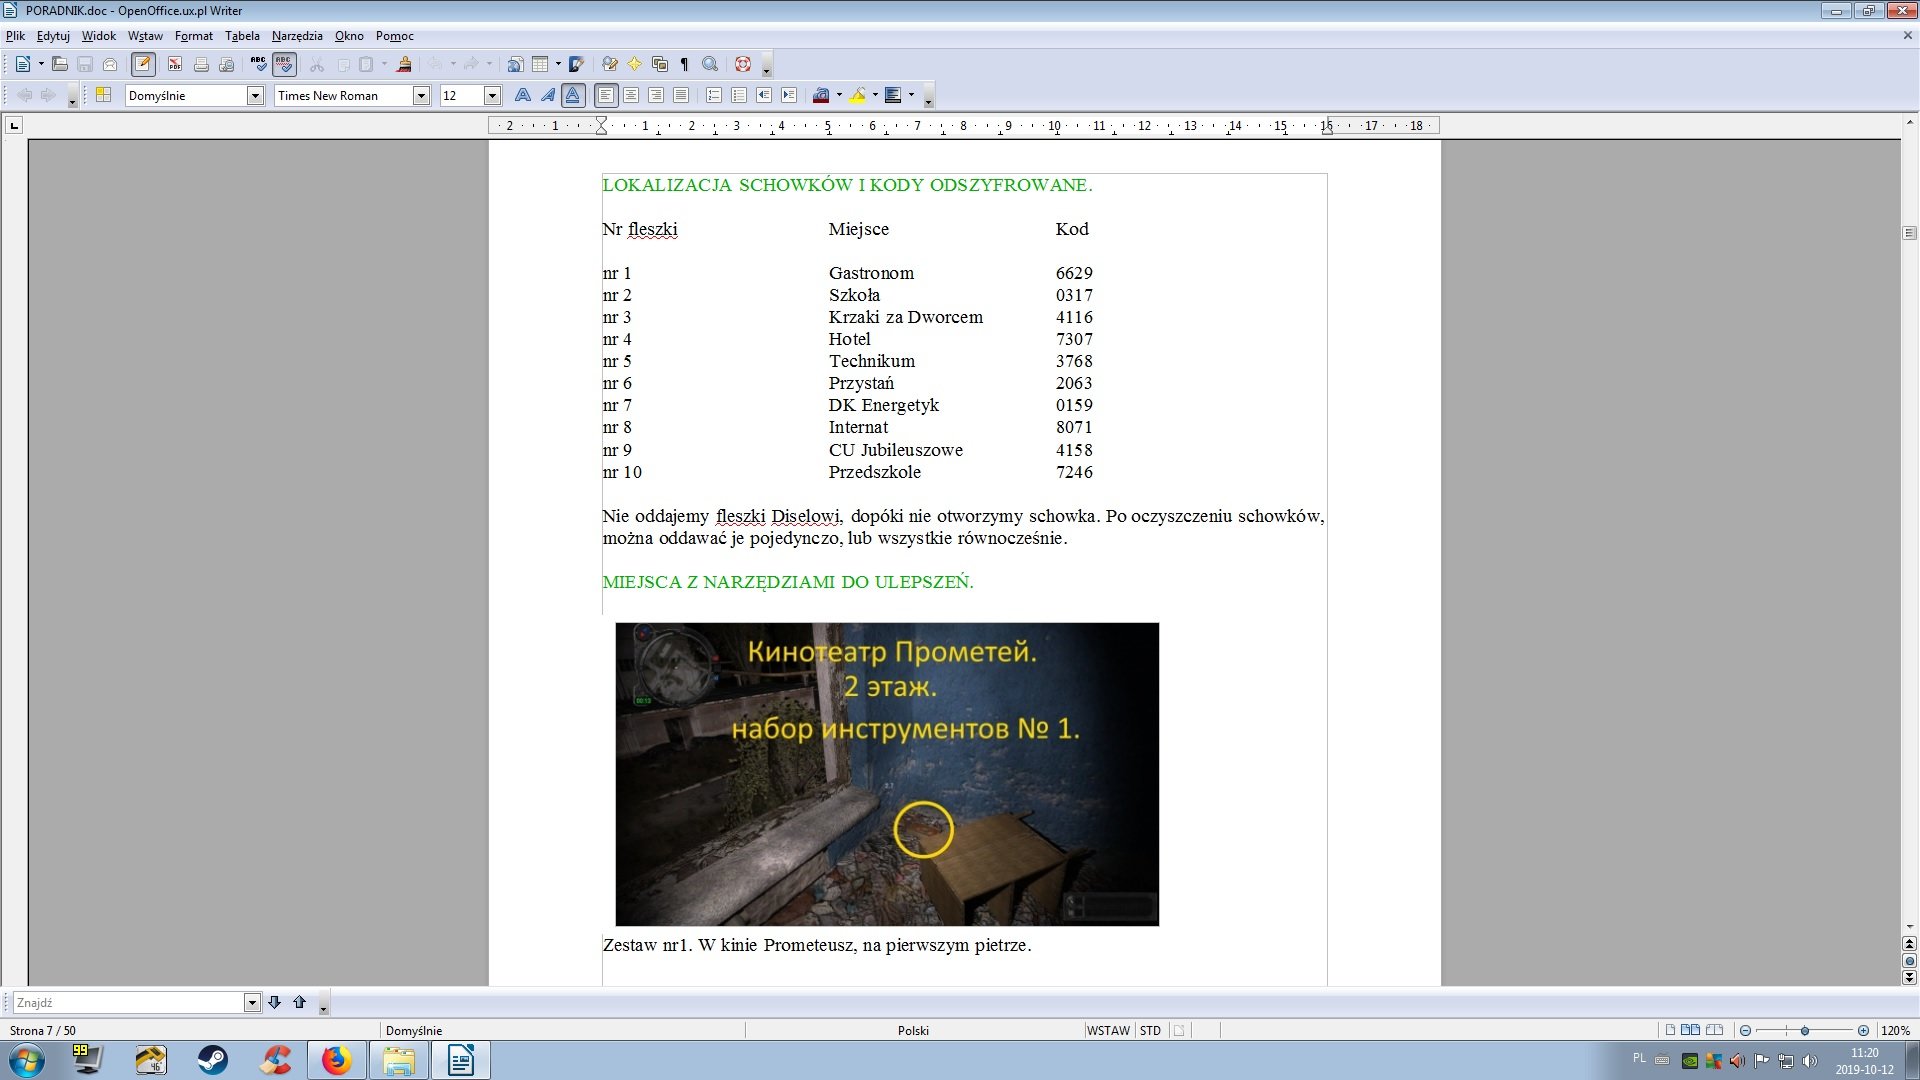Screen dimensions: 1920x1080
Task: Click zoom in plus button
Action: pos(1863,1030)
